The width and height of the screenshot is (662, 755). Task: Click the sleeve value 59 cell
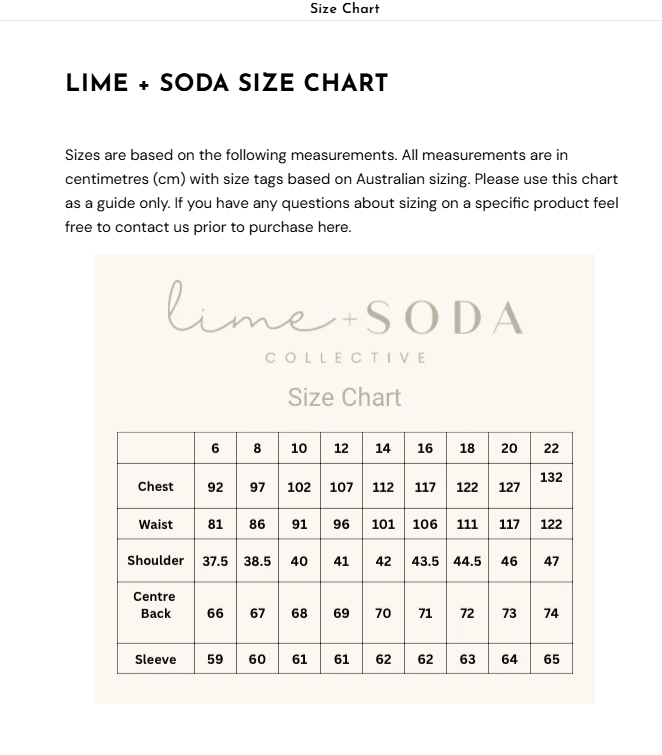[215, 659]
